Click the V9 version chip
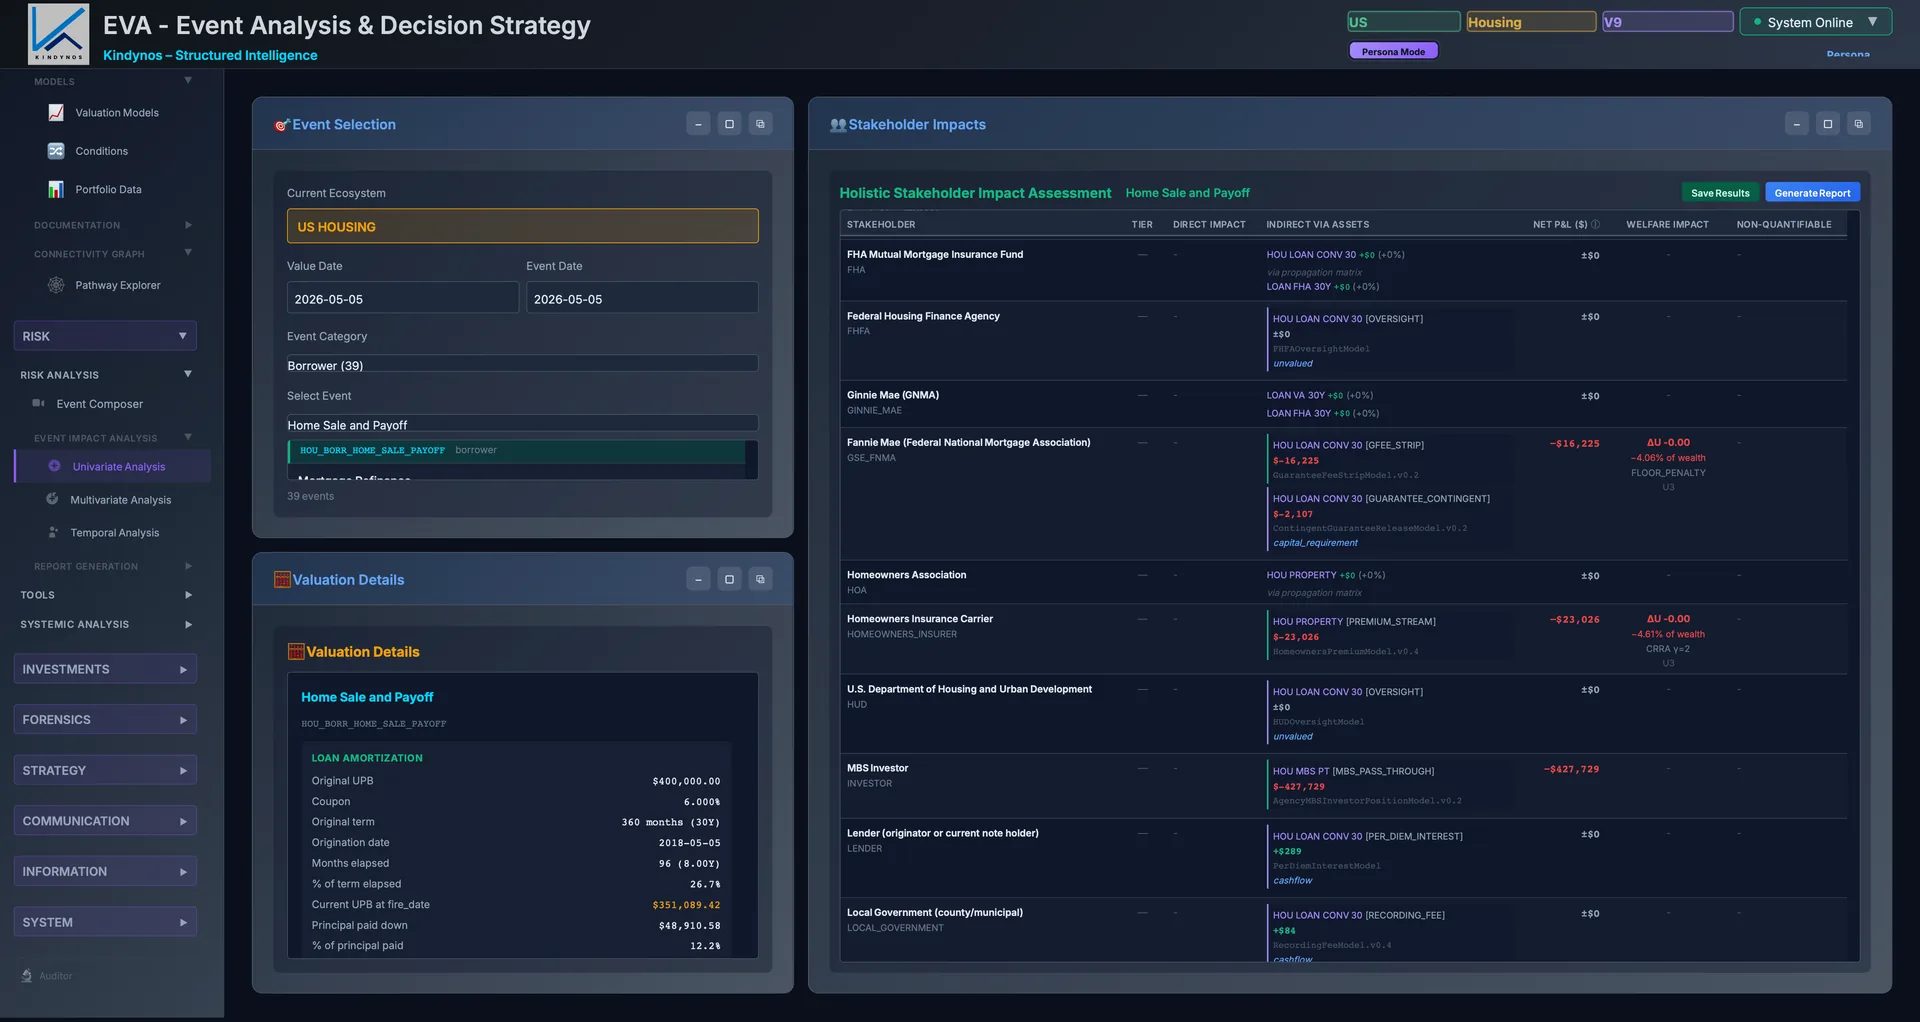This screenshot has width=1920, height=1022. click(1667, 22)
